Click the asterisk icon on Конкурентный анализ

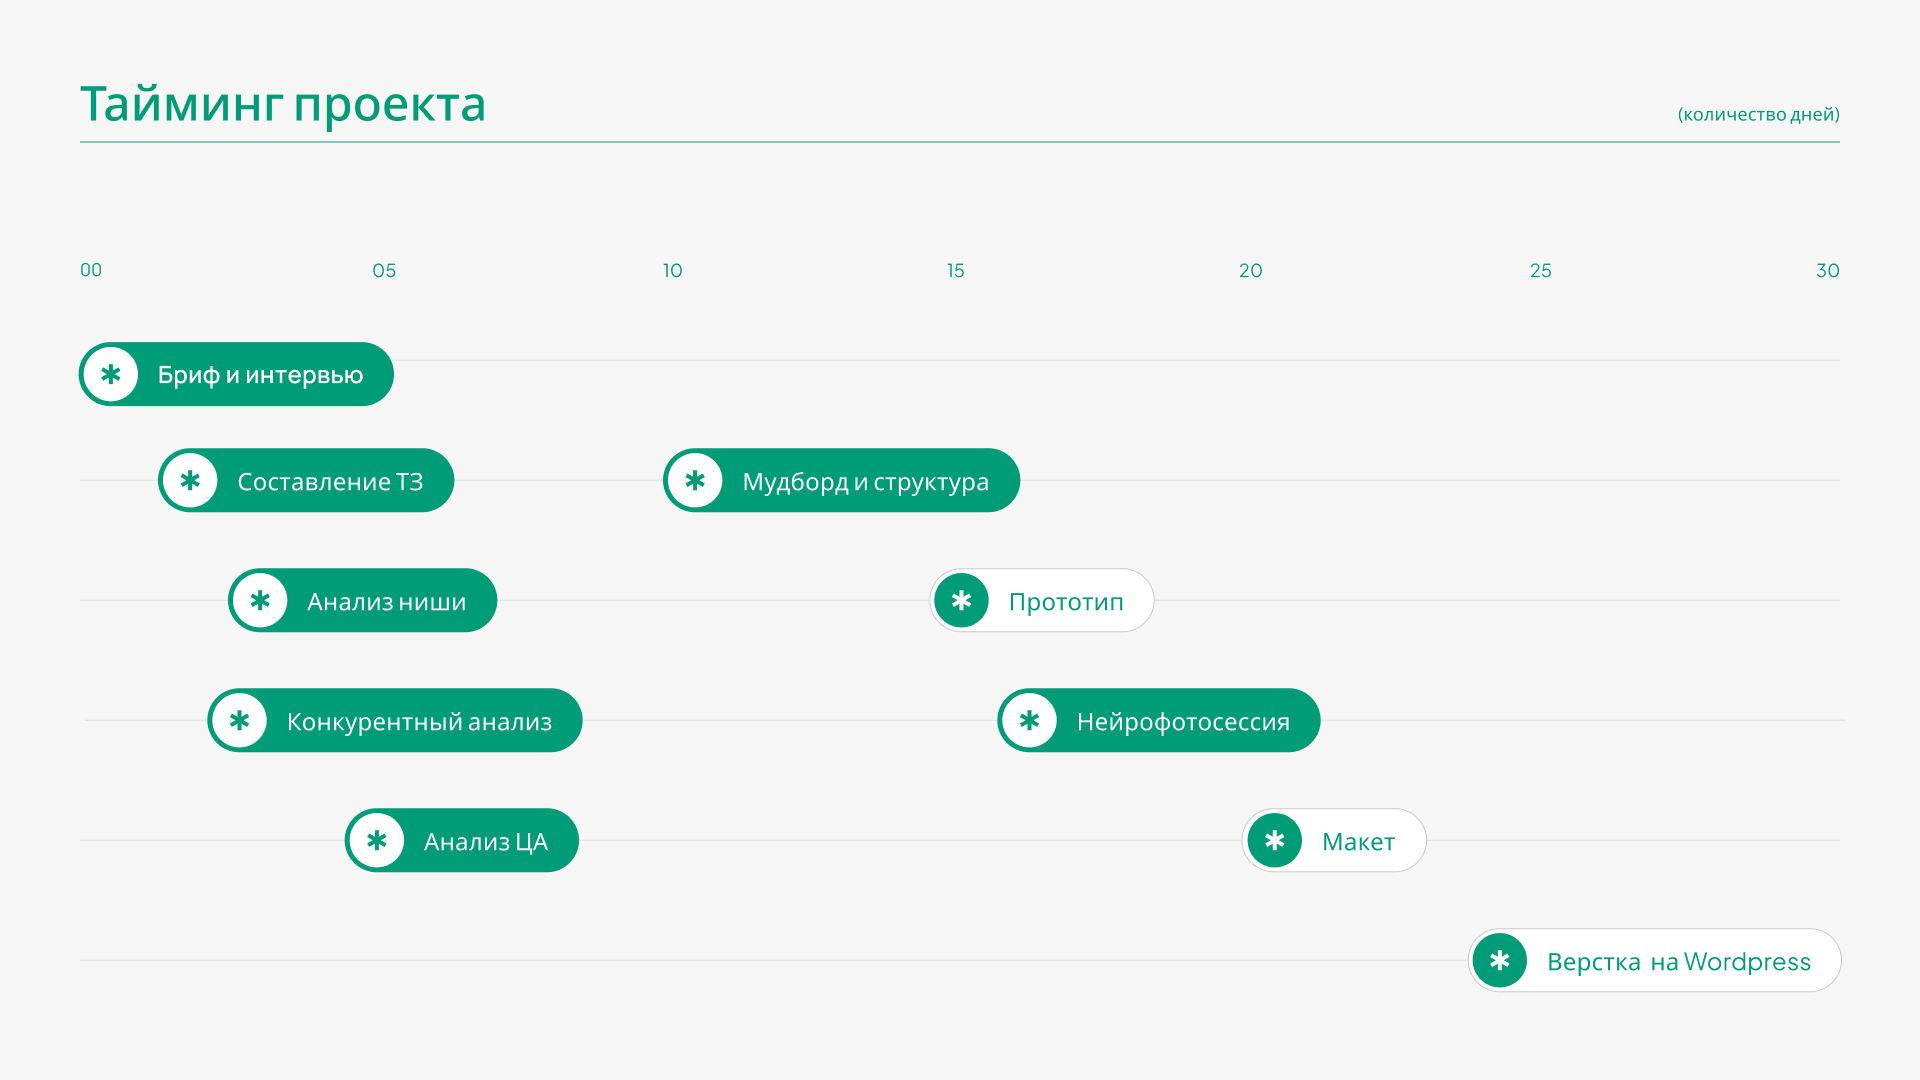239,721
